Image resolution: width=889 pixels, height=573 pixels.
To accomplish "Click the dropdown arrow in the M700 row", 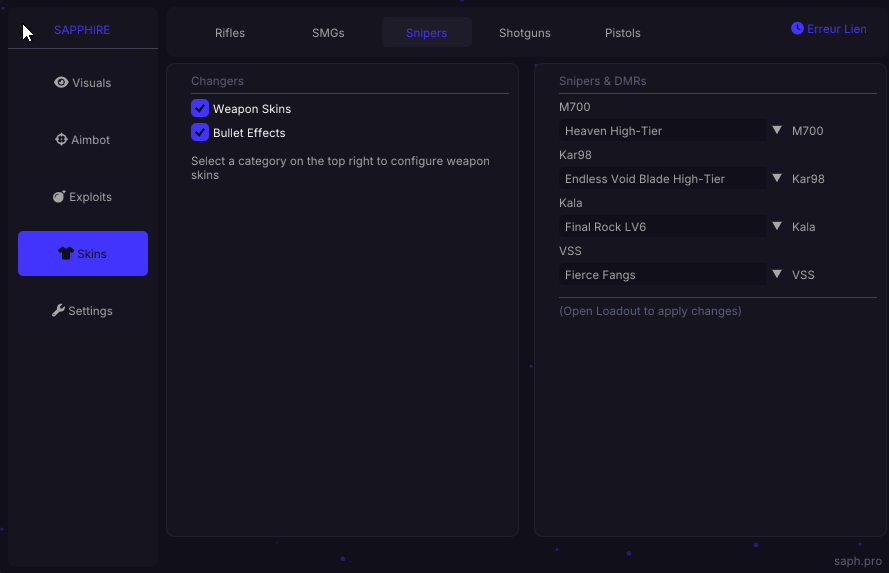I will pyautogui.click(x=777, y=130).
